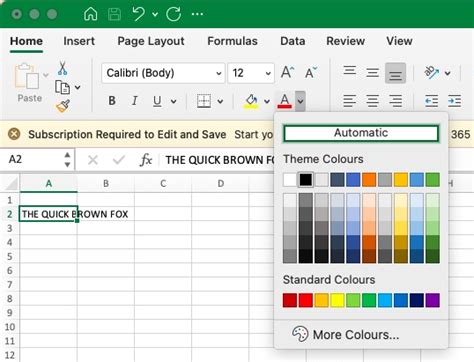Click the Redo circular arrow icon
Screen dimensions: 474x362
pos(173,14)
